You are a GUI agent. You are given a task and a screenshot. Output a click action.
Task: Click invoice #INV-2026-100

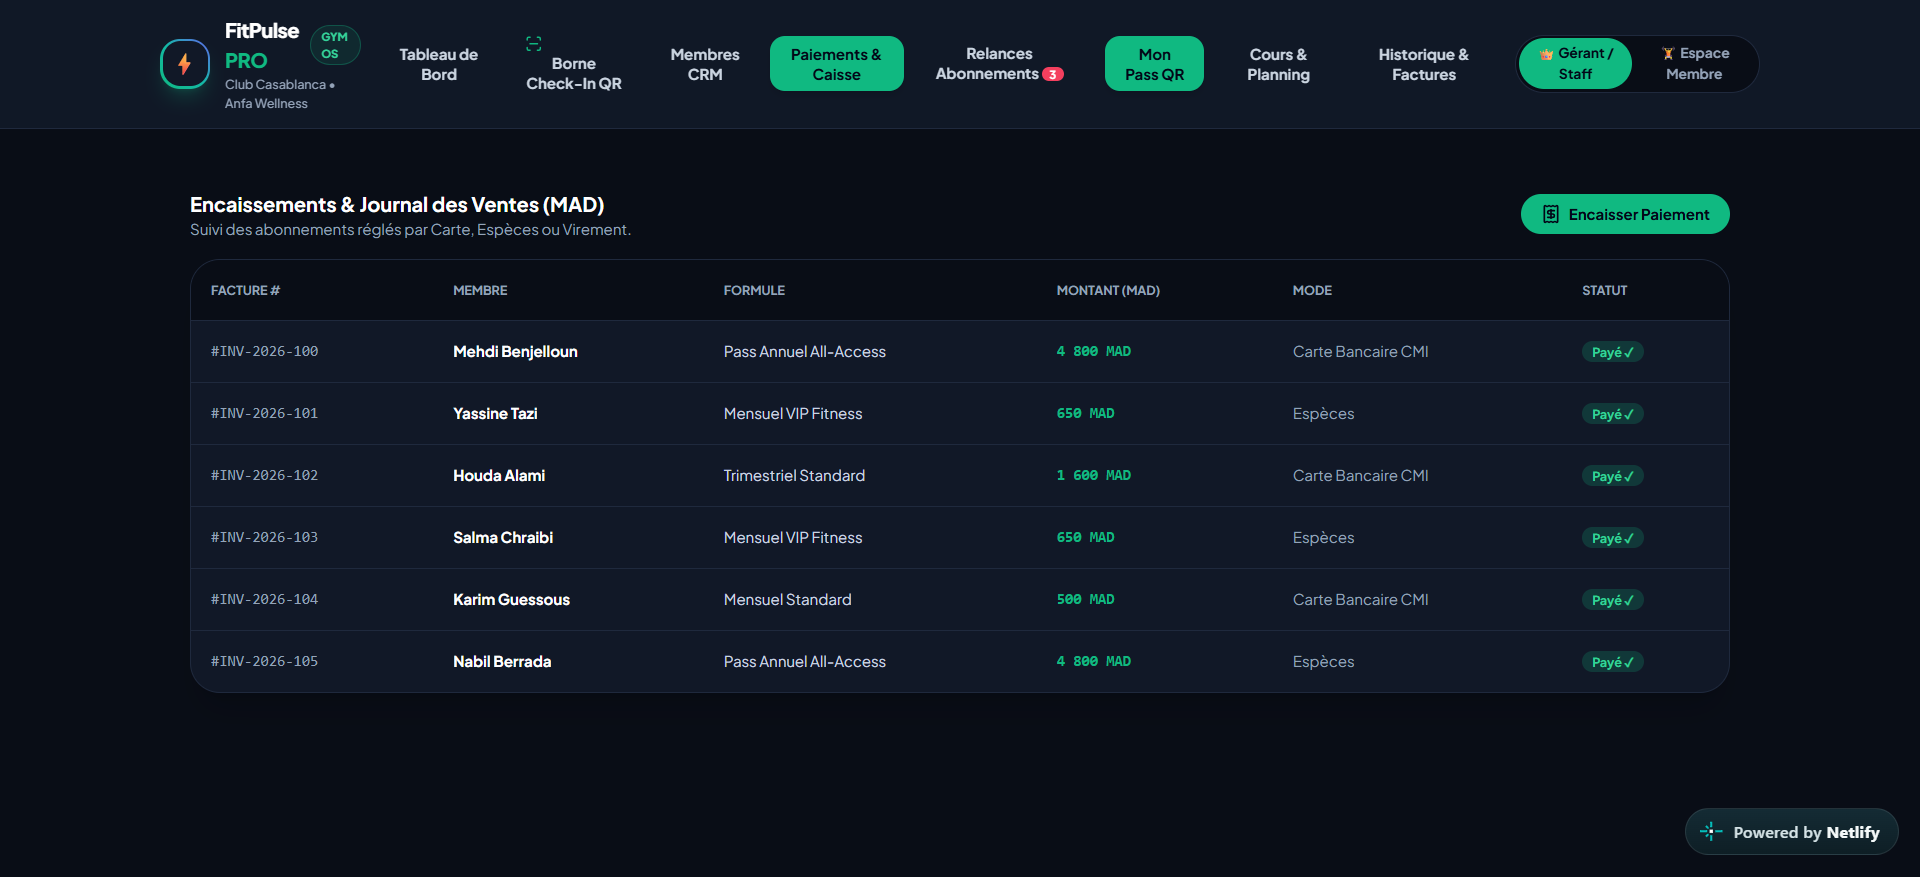tap(264, 352)
